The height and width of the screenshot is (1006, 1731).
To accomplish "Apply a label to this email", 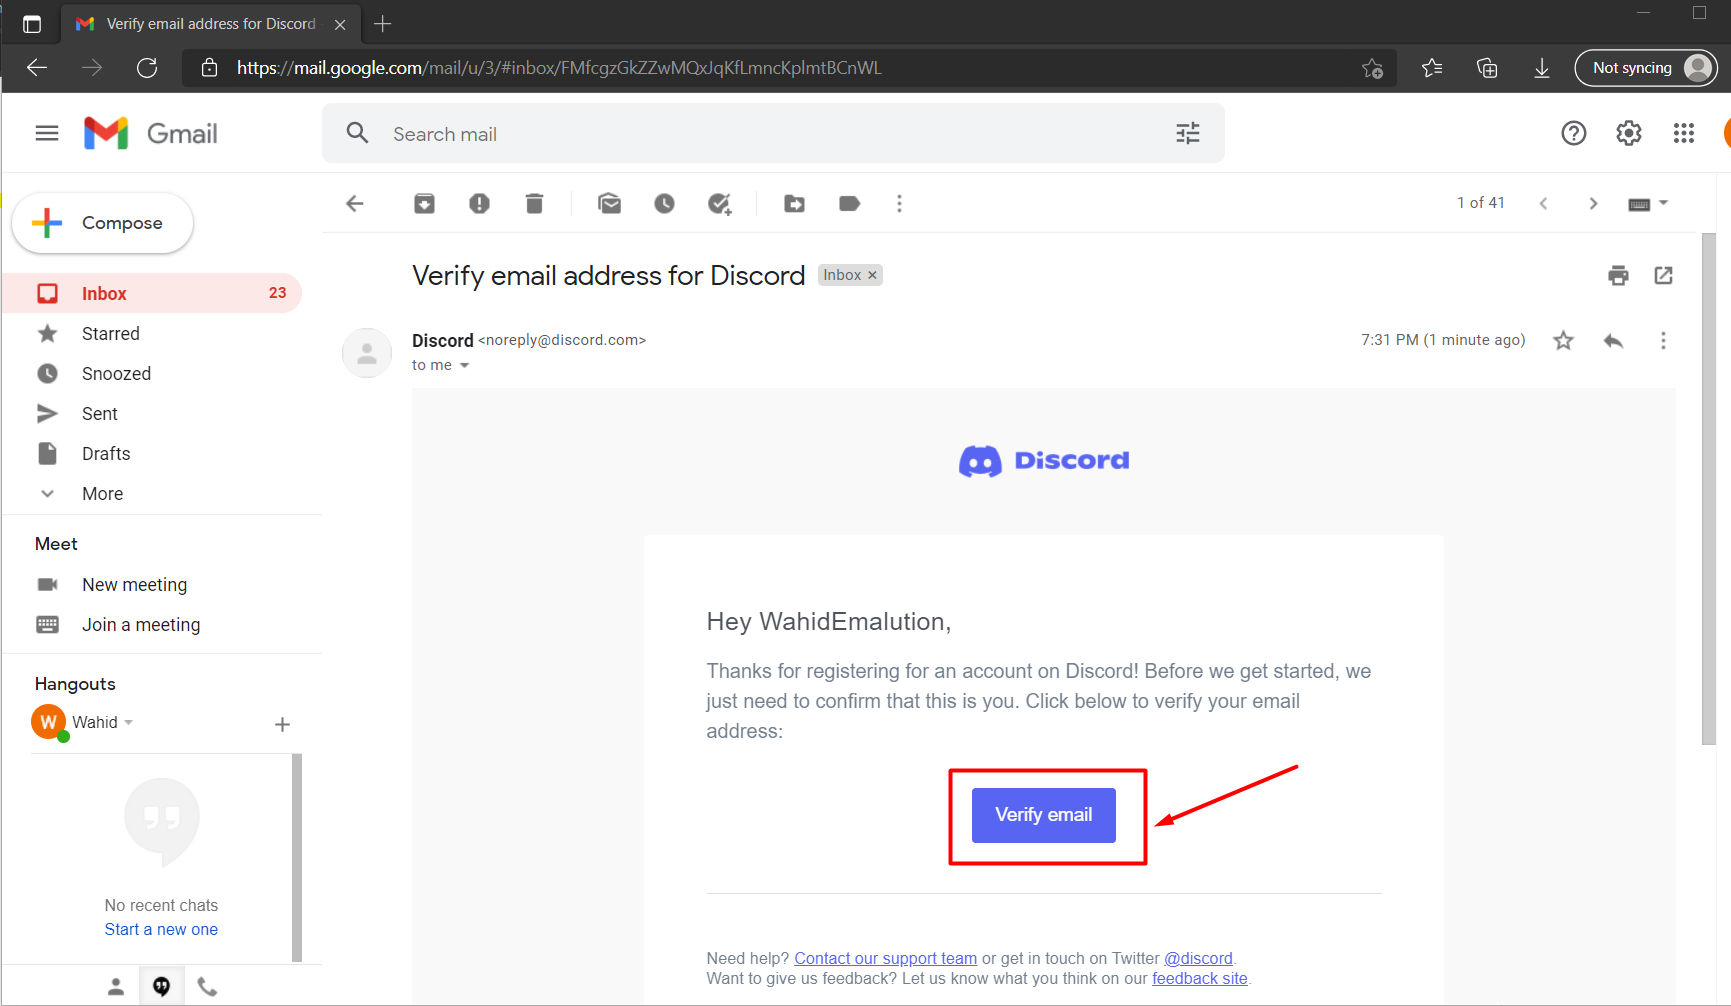I will [x=849, y=204].
